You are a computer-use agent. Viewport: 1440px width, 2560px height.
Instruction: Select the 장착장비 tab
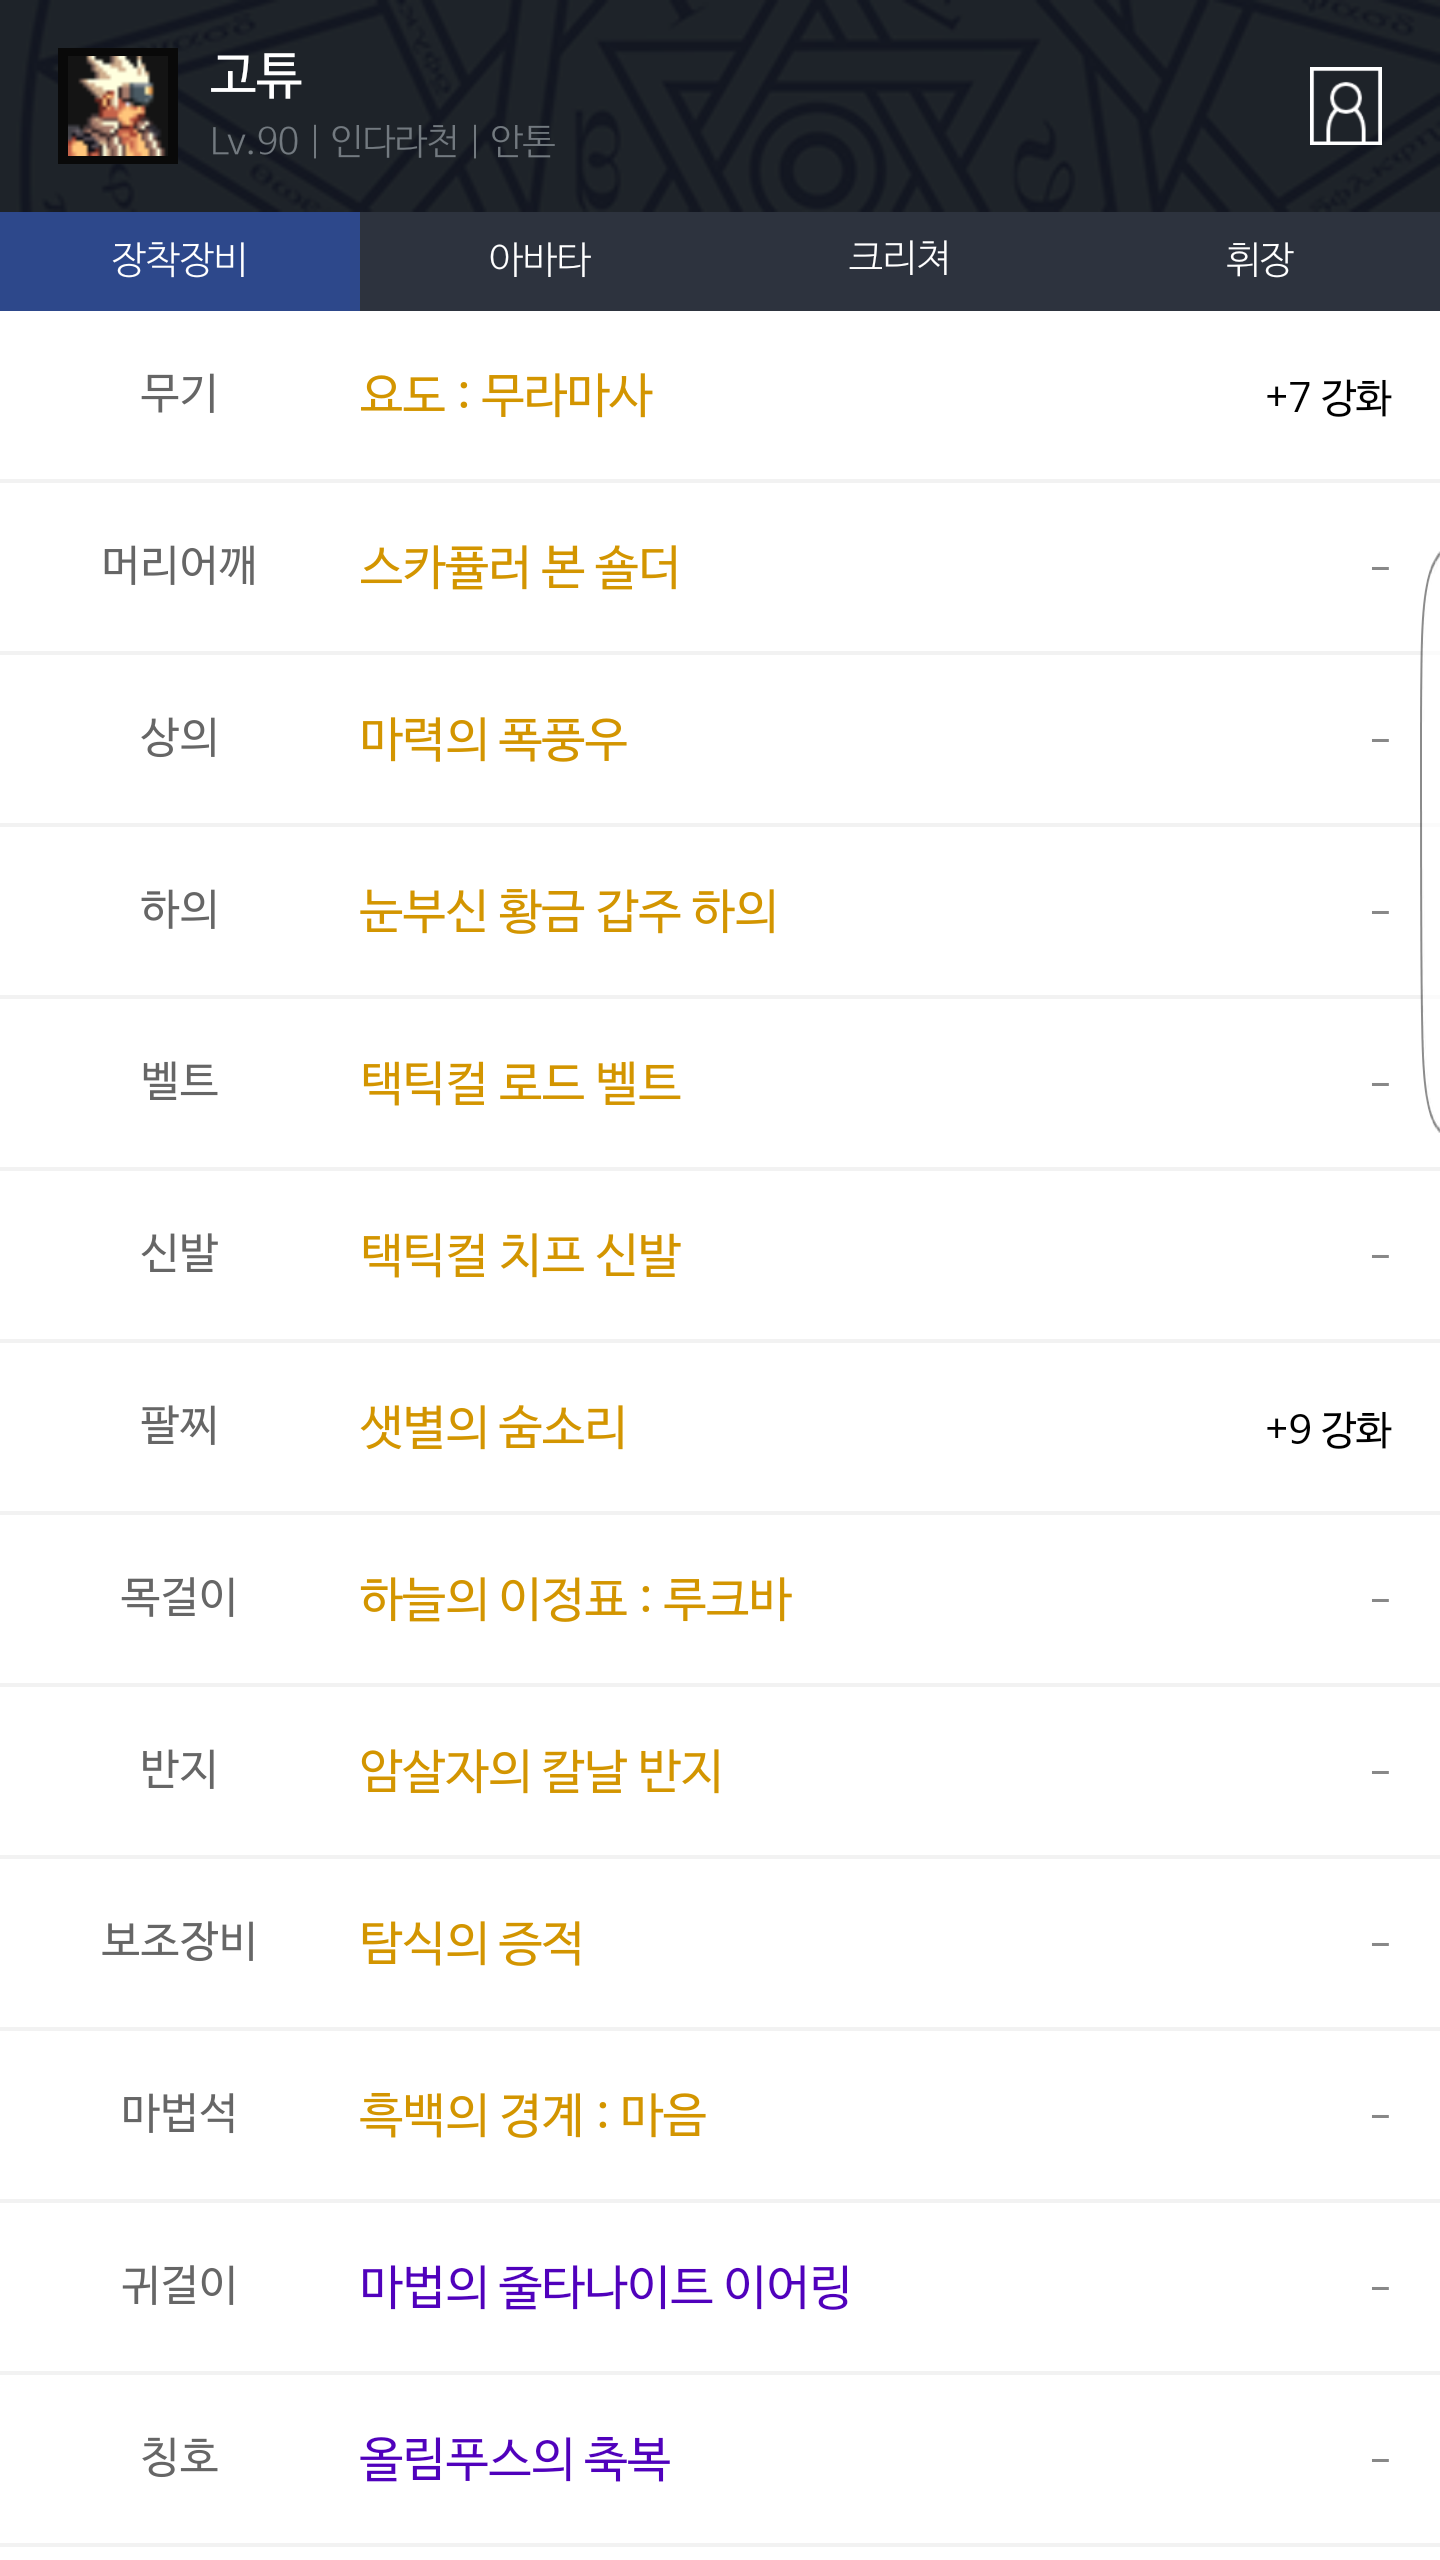point(180,260)
